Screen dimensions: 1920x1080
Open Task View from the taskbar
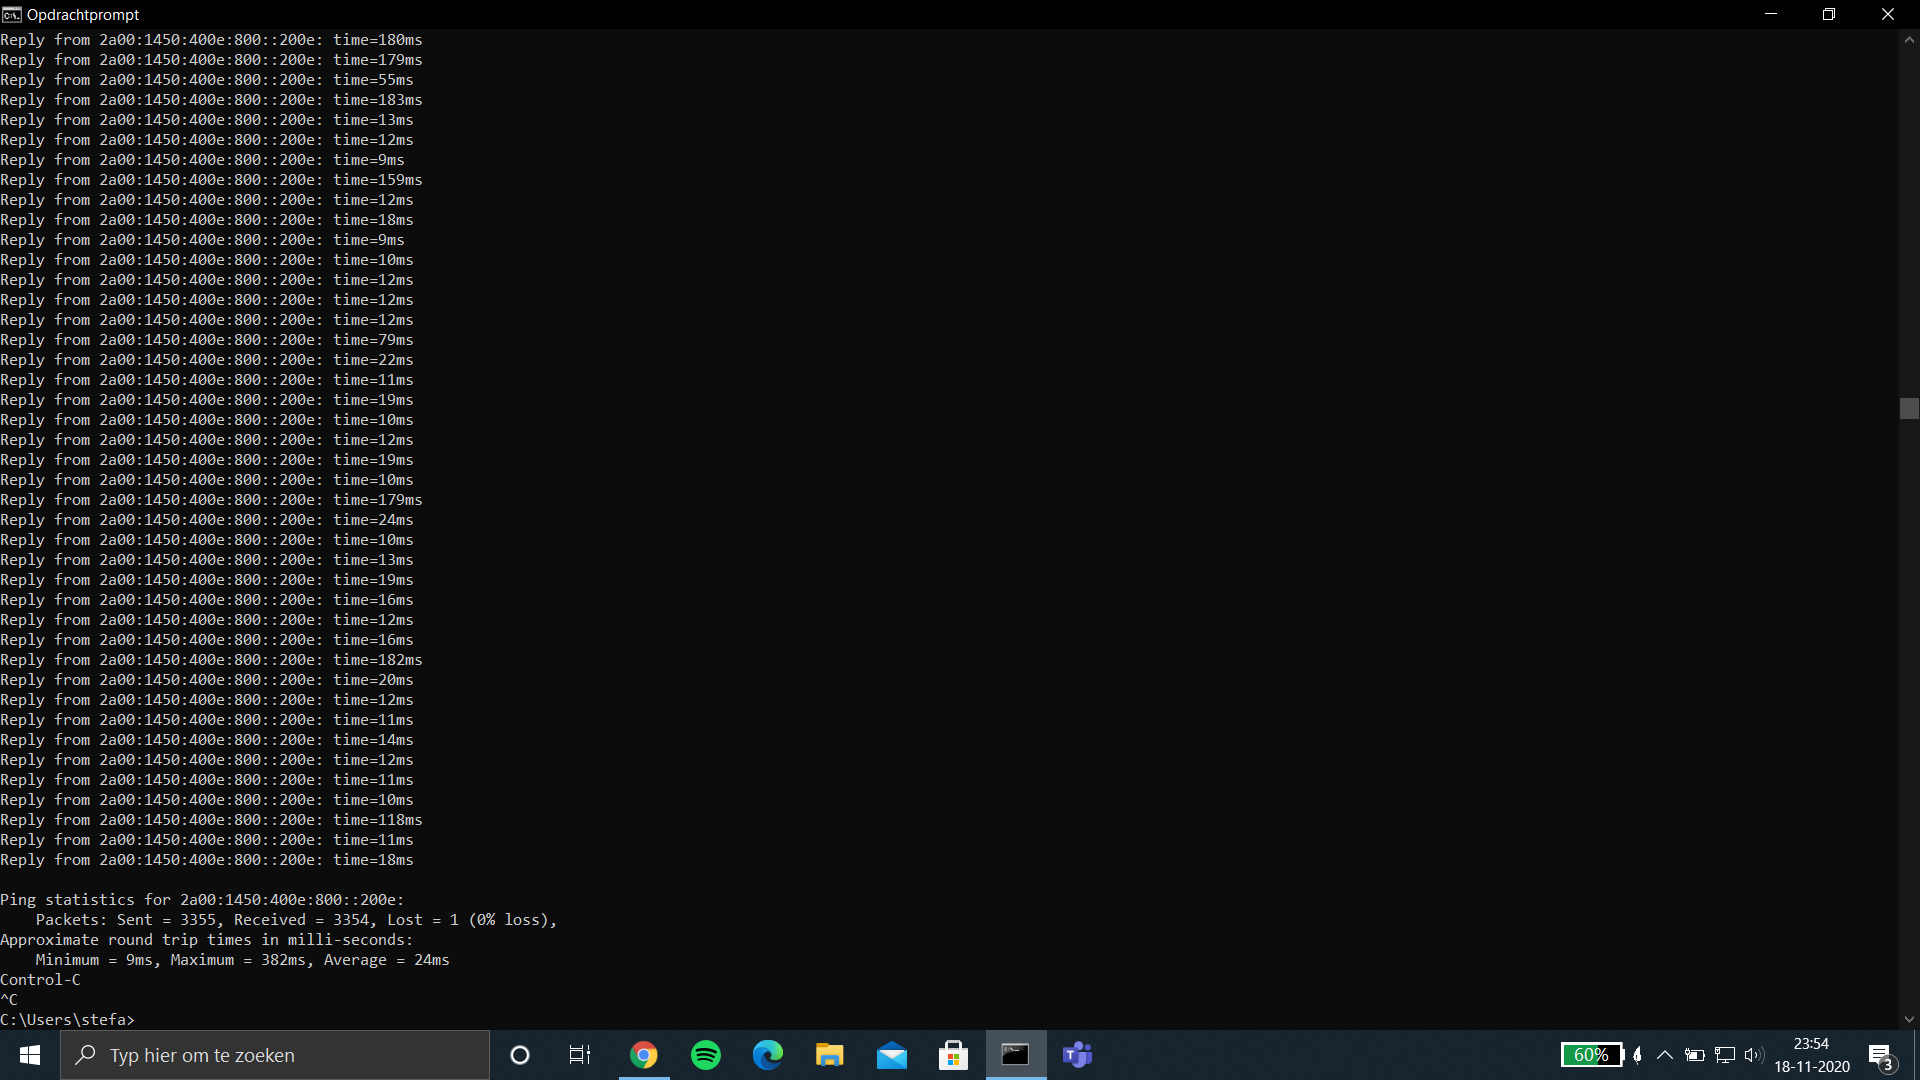580,1055
